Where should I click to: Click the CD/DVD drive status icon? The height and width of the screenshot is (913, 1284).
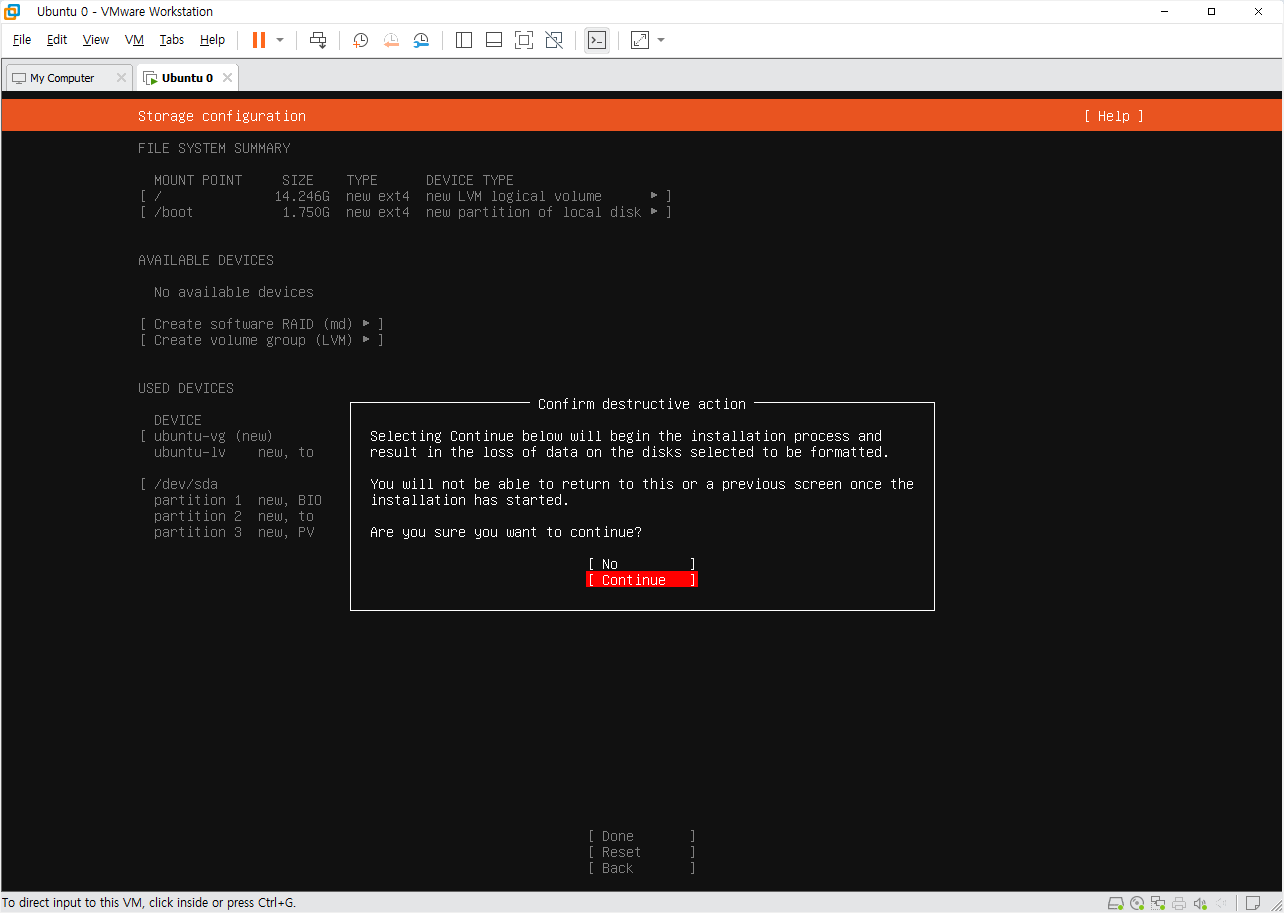pos(1137,903)
